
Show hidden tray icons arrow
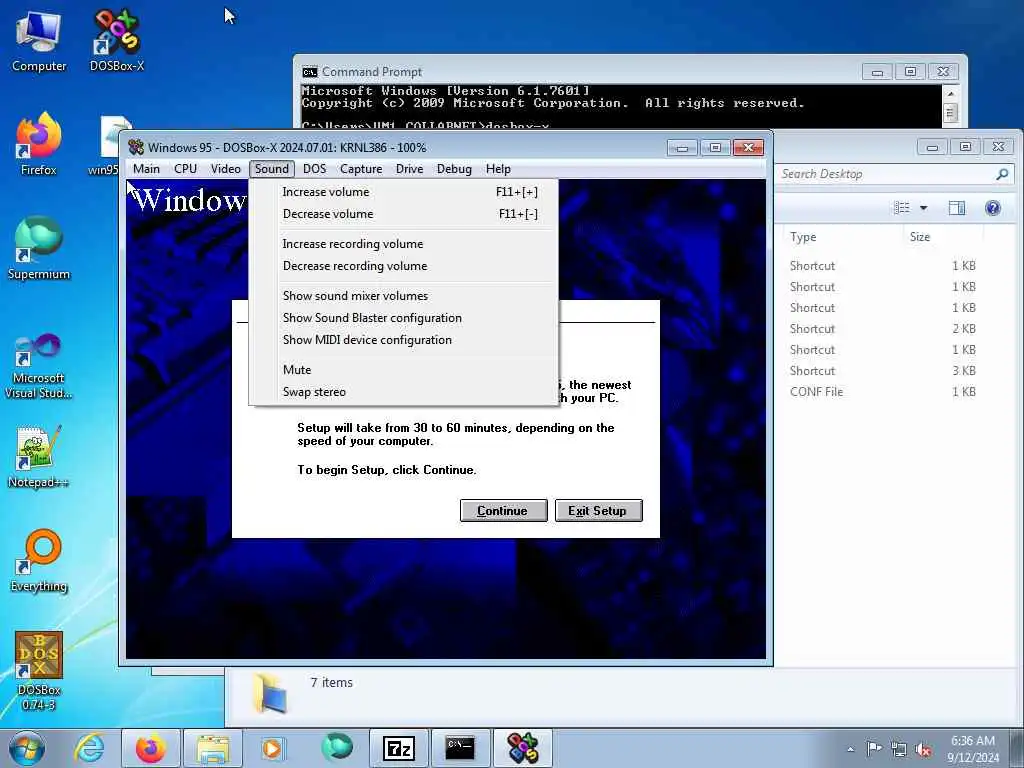pyautogui.click(x=850, y=749)
